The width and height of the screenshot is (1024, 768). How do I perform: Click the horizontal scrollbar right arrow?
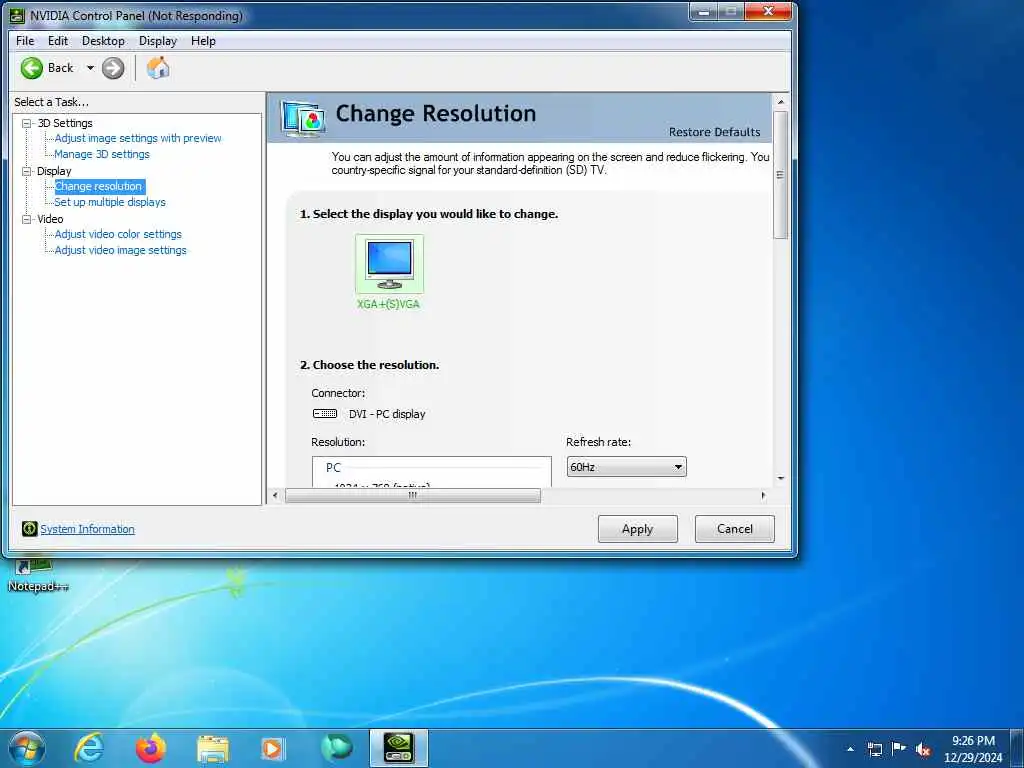coord(763,496)
